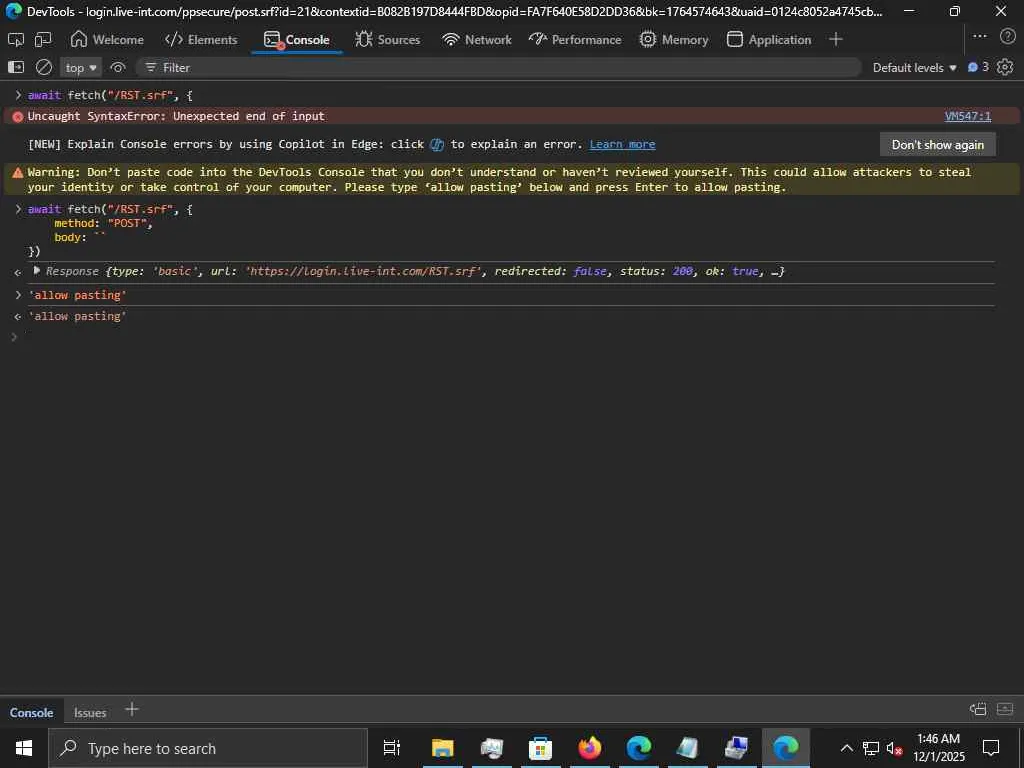Open the 3 issues counter
Screen dimensions: 1024x768
point(978,67)
